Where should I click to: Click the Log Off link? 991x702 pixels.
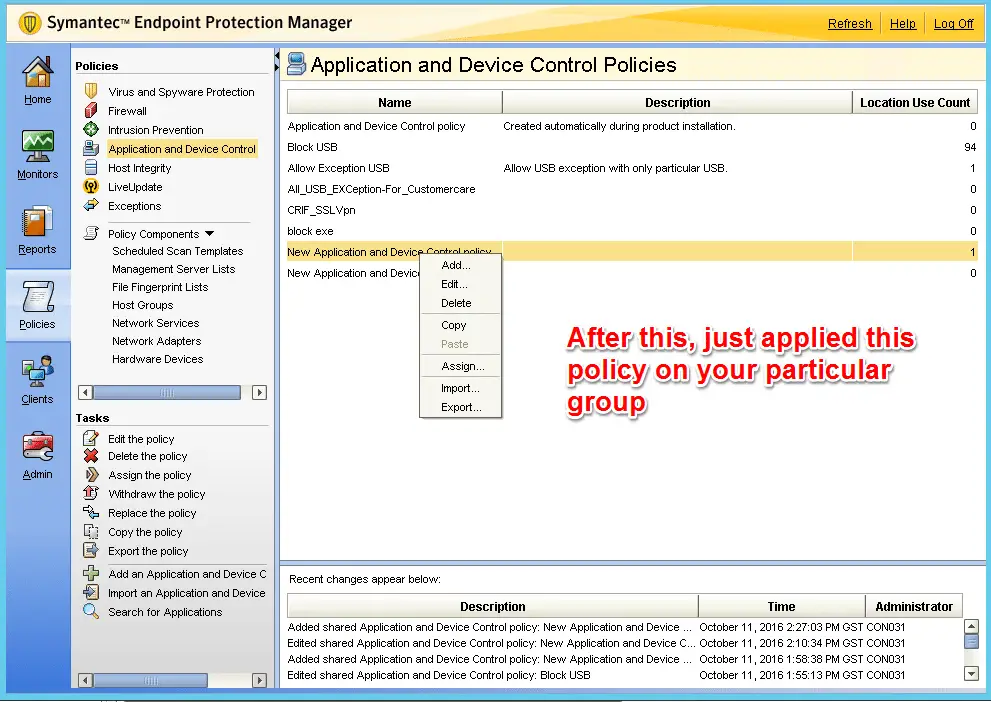(954, 23)
